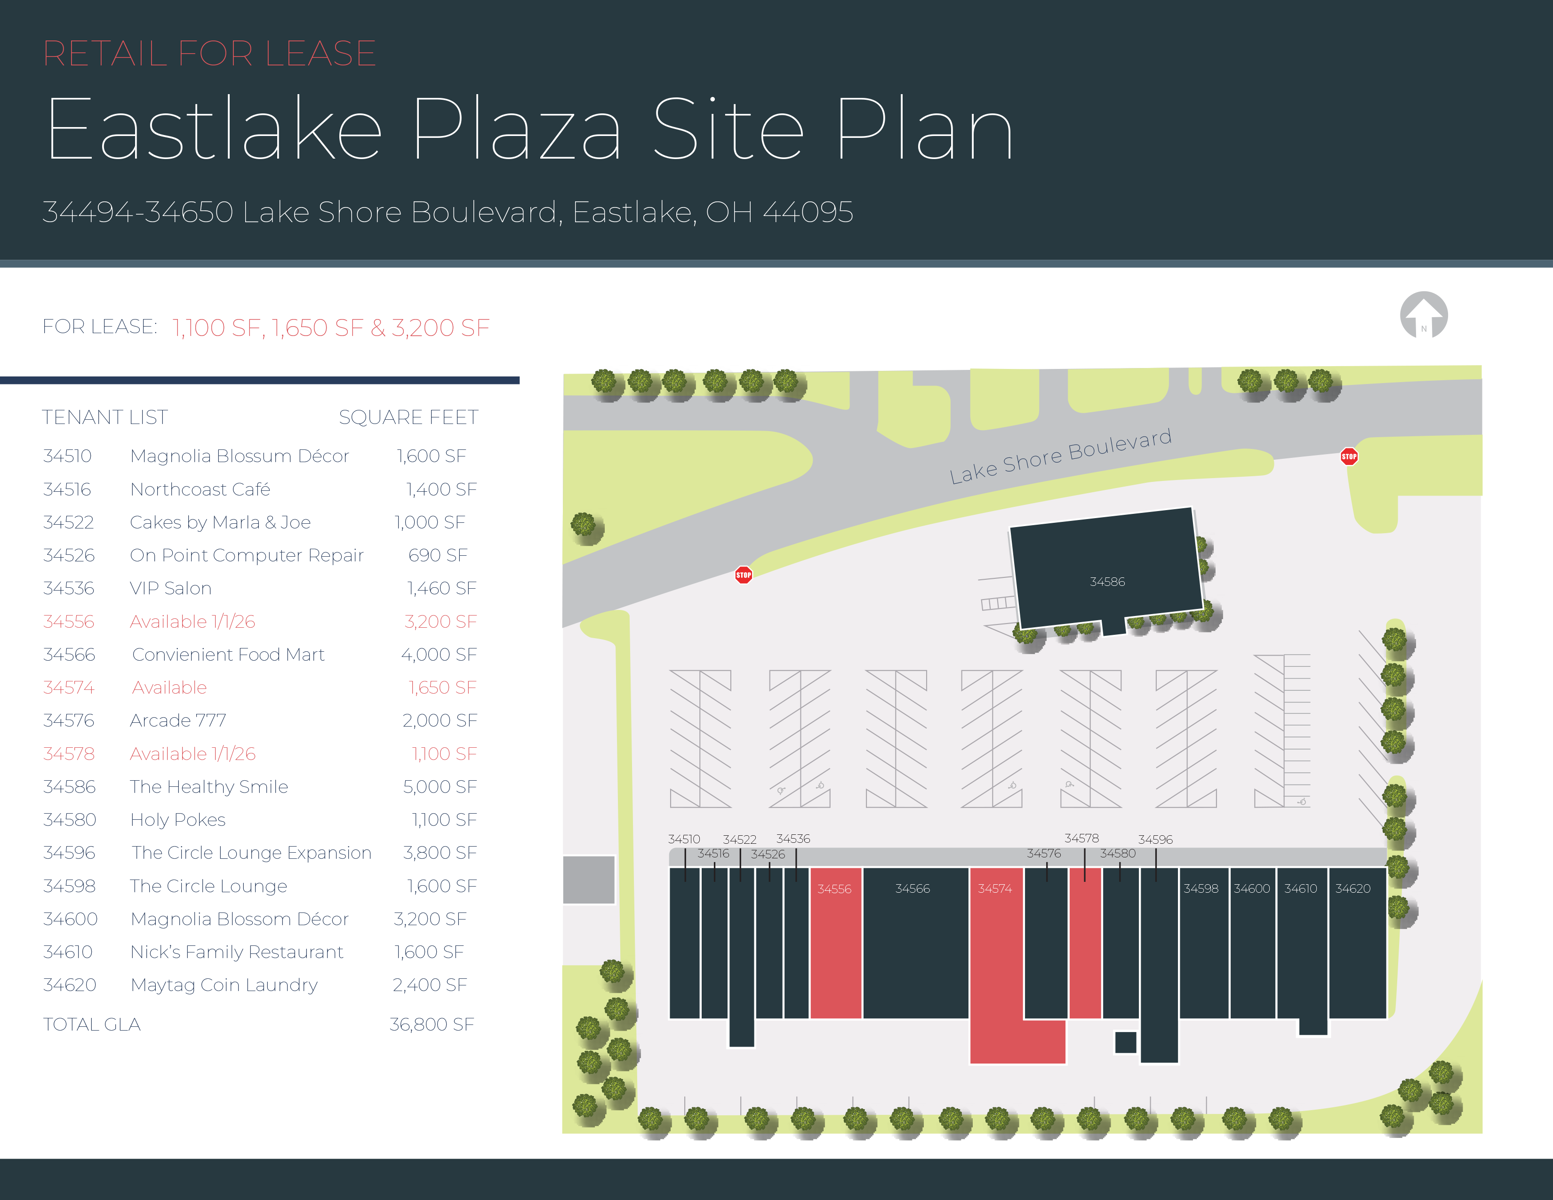Click the gray dumpster pad left of the strip
This screenshot has height=1200, width=1553.
tap(589, 878)
